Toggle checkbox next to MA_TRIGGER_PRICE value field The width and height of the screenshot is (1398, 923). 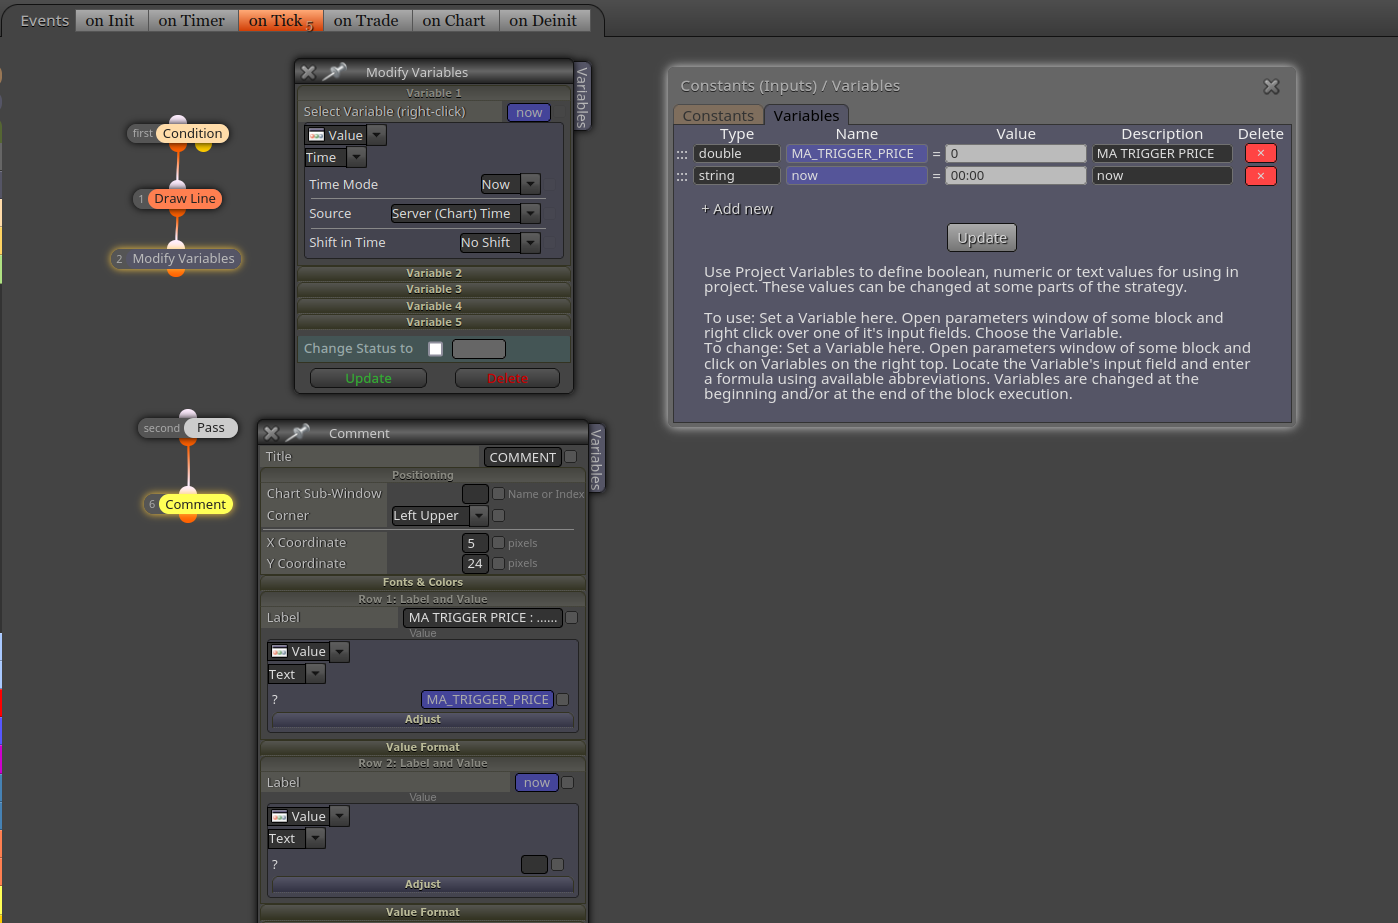tap(562, 700)
